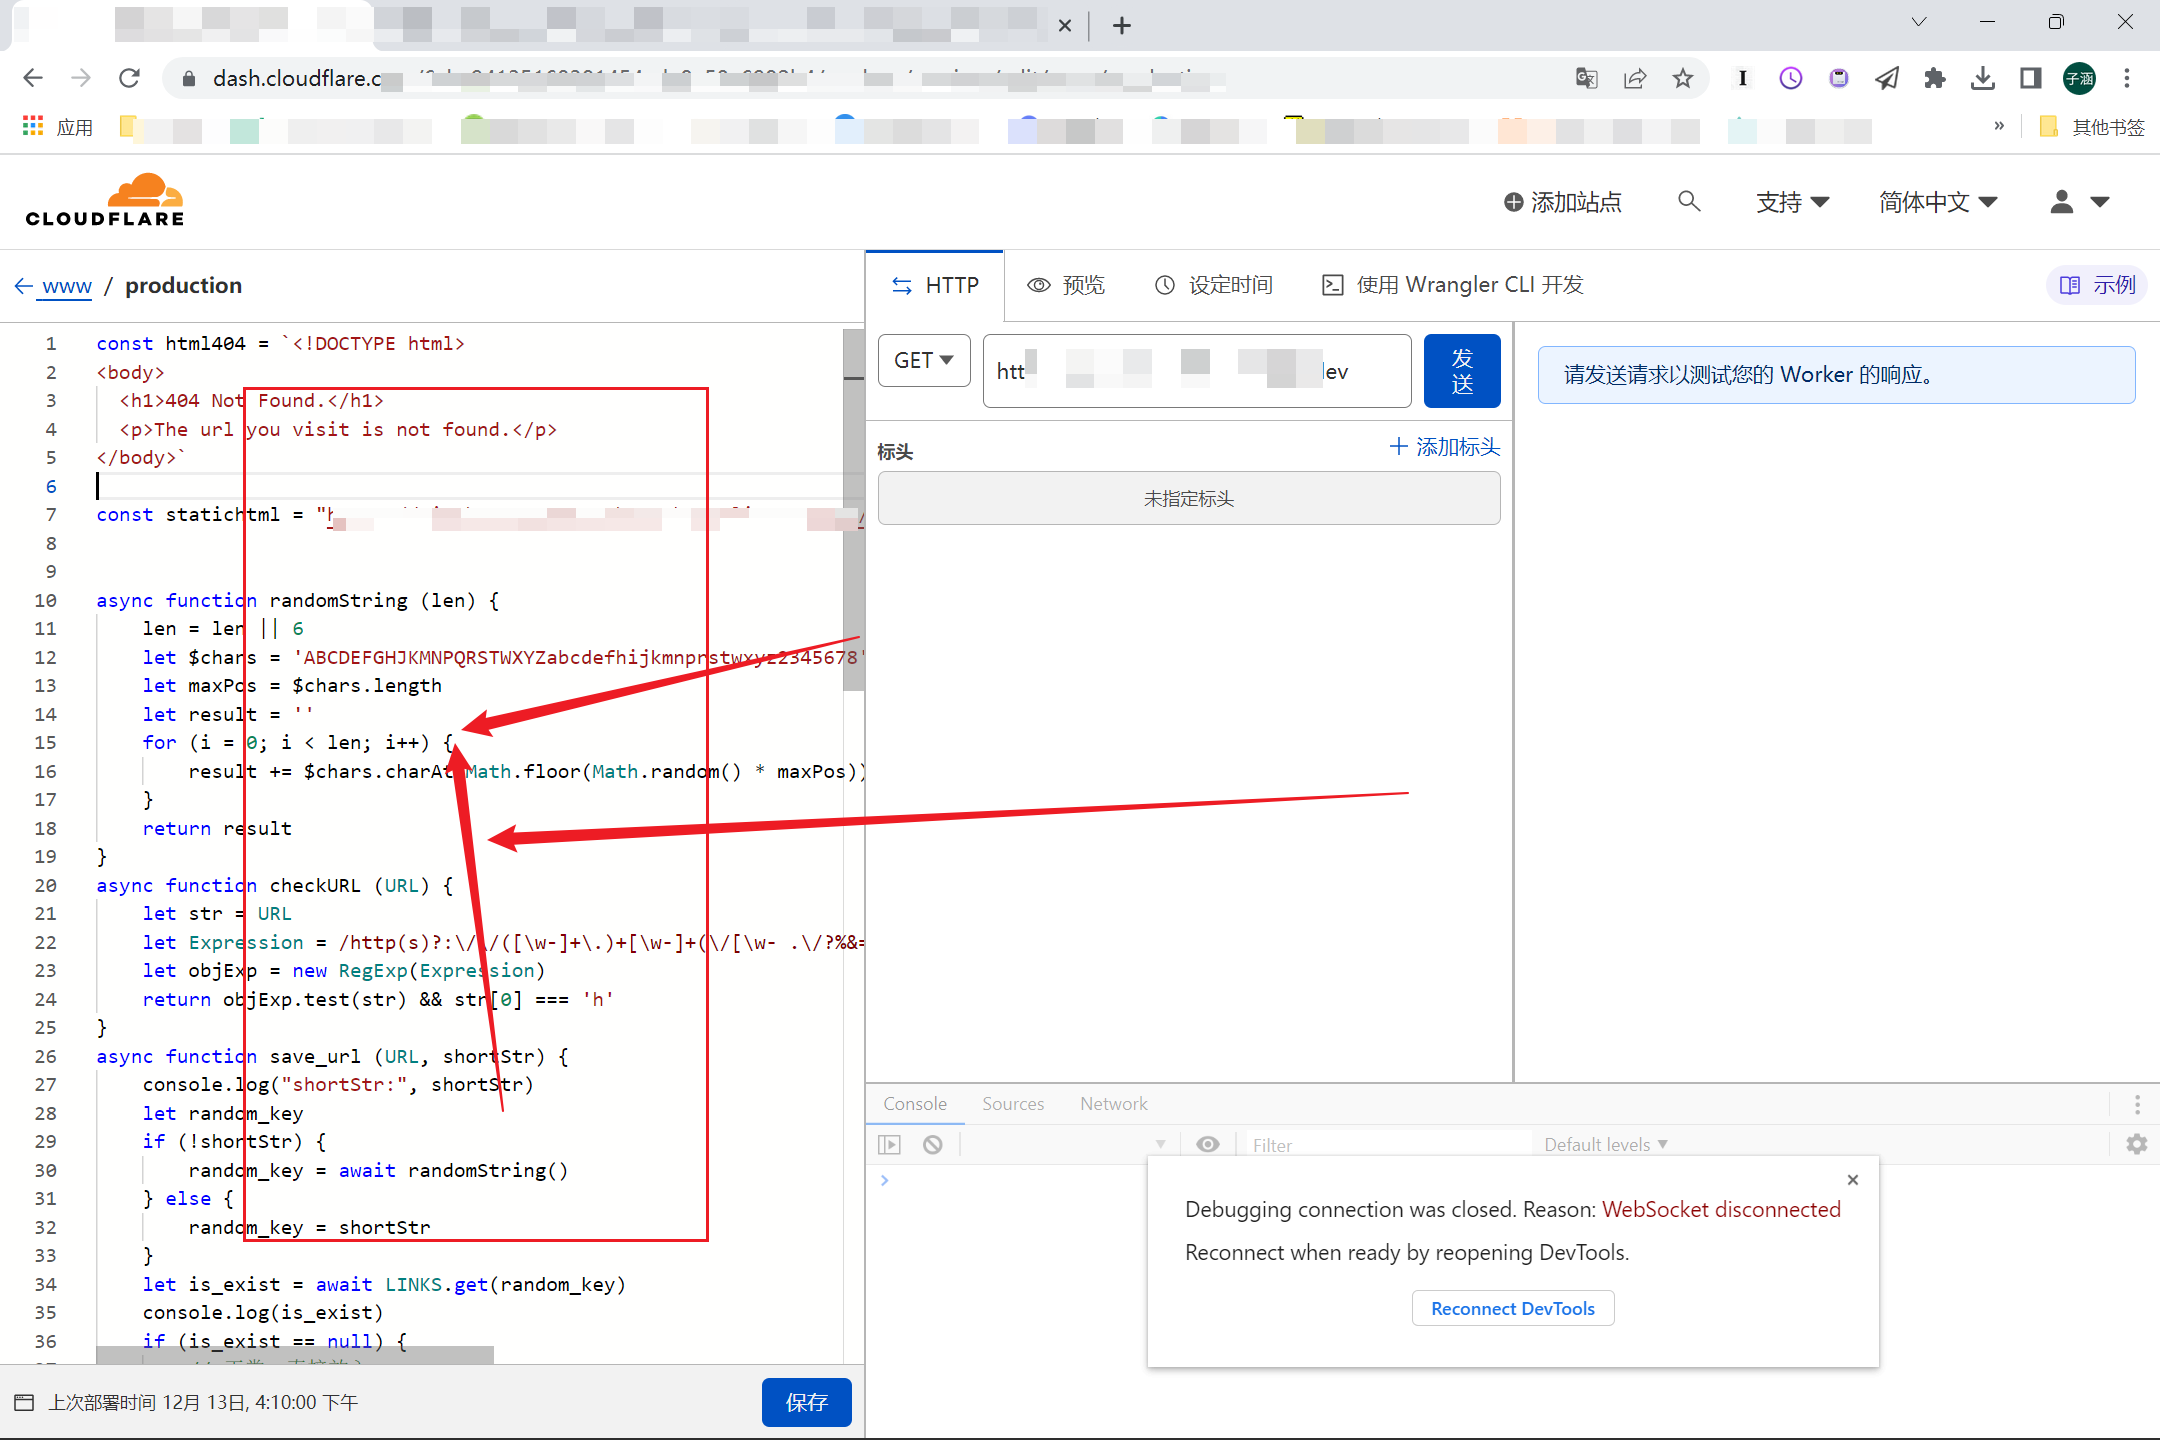
Task: Click the 保存 save button
Action: (807, 1402)
